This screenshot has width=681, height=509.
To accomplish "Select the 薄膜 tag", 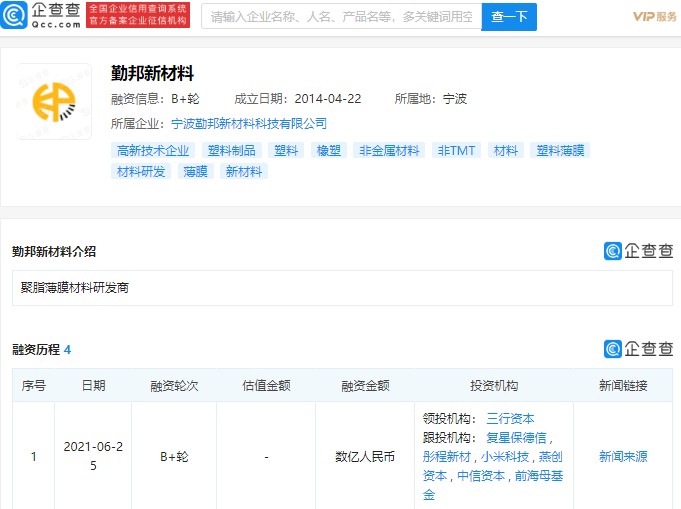I will (195, 171).
